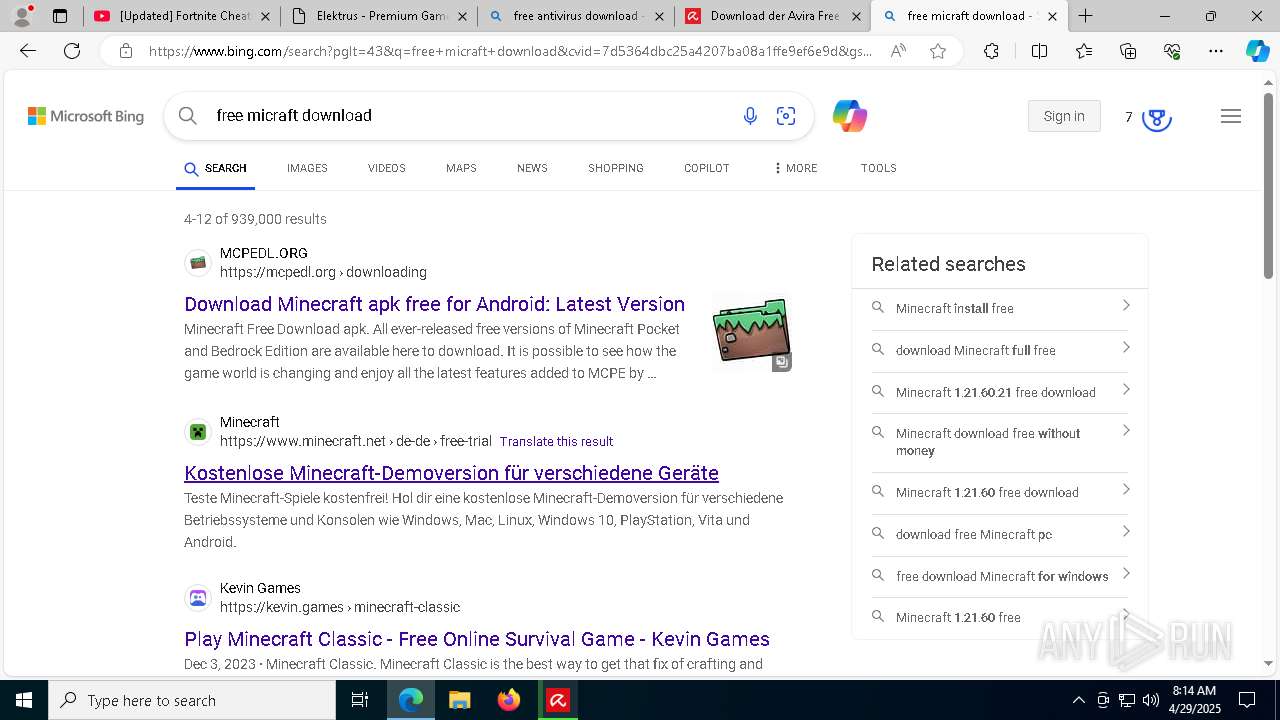Open volume control in system tray
Screen dimensions: 1280x720
point(1151,700)
